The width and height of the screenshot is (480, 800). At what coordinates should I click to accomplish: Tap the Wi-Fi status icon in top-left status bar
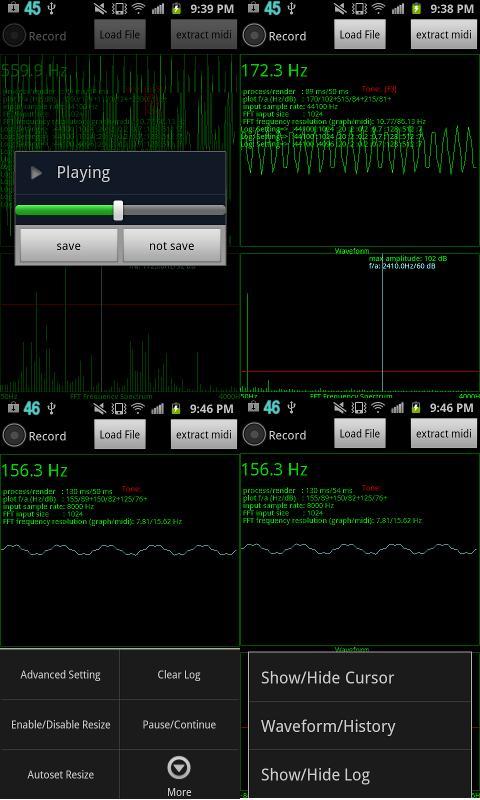click(x=138, y=8)
